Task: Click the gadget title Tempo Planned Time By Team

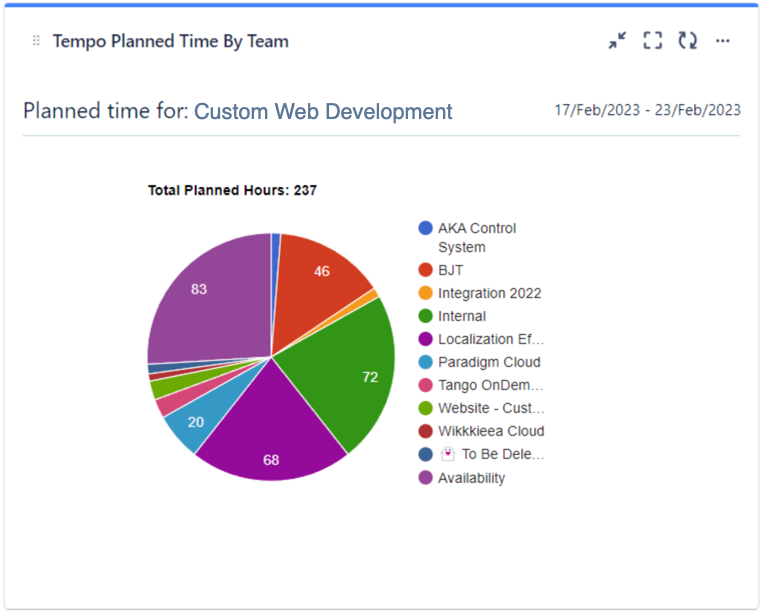Action: [x=171, y=41]
